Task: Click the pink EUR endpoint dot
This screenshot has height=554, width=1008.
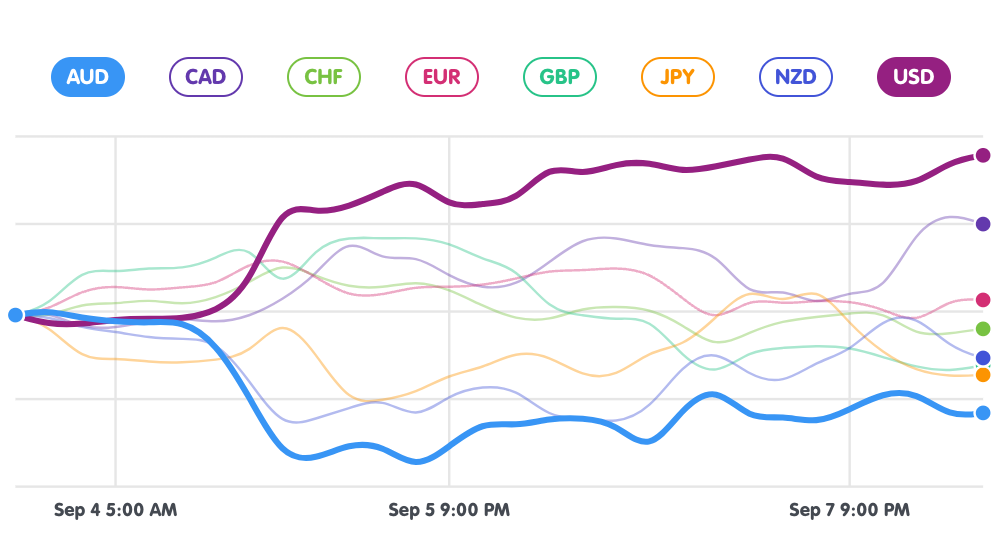Action: (983, 300)
